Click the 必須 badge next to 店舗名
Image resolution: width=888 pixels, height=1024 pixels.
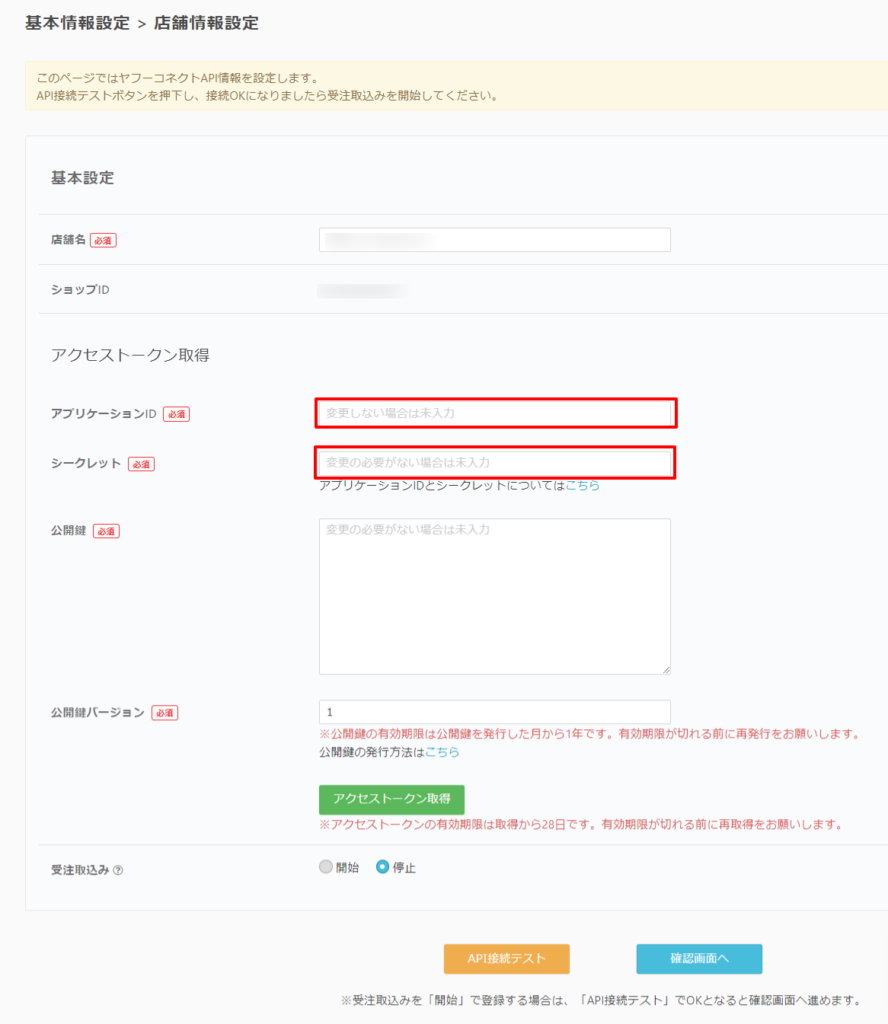point(103,241)
